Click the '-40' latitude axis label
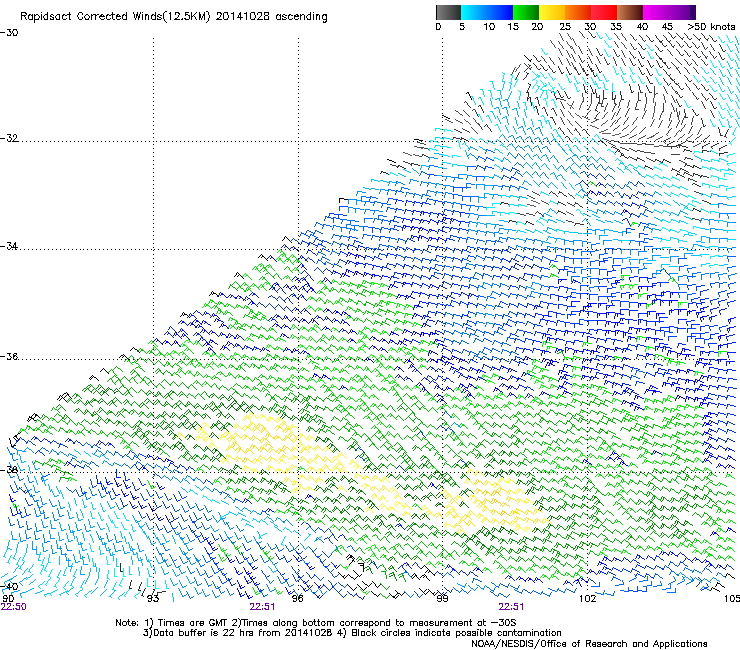Screen dimensions: 740x650 (x=9, y=586)
